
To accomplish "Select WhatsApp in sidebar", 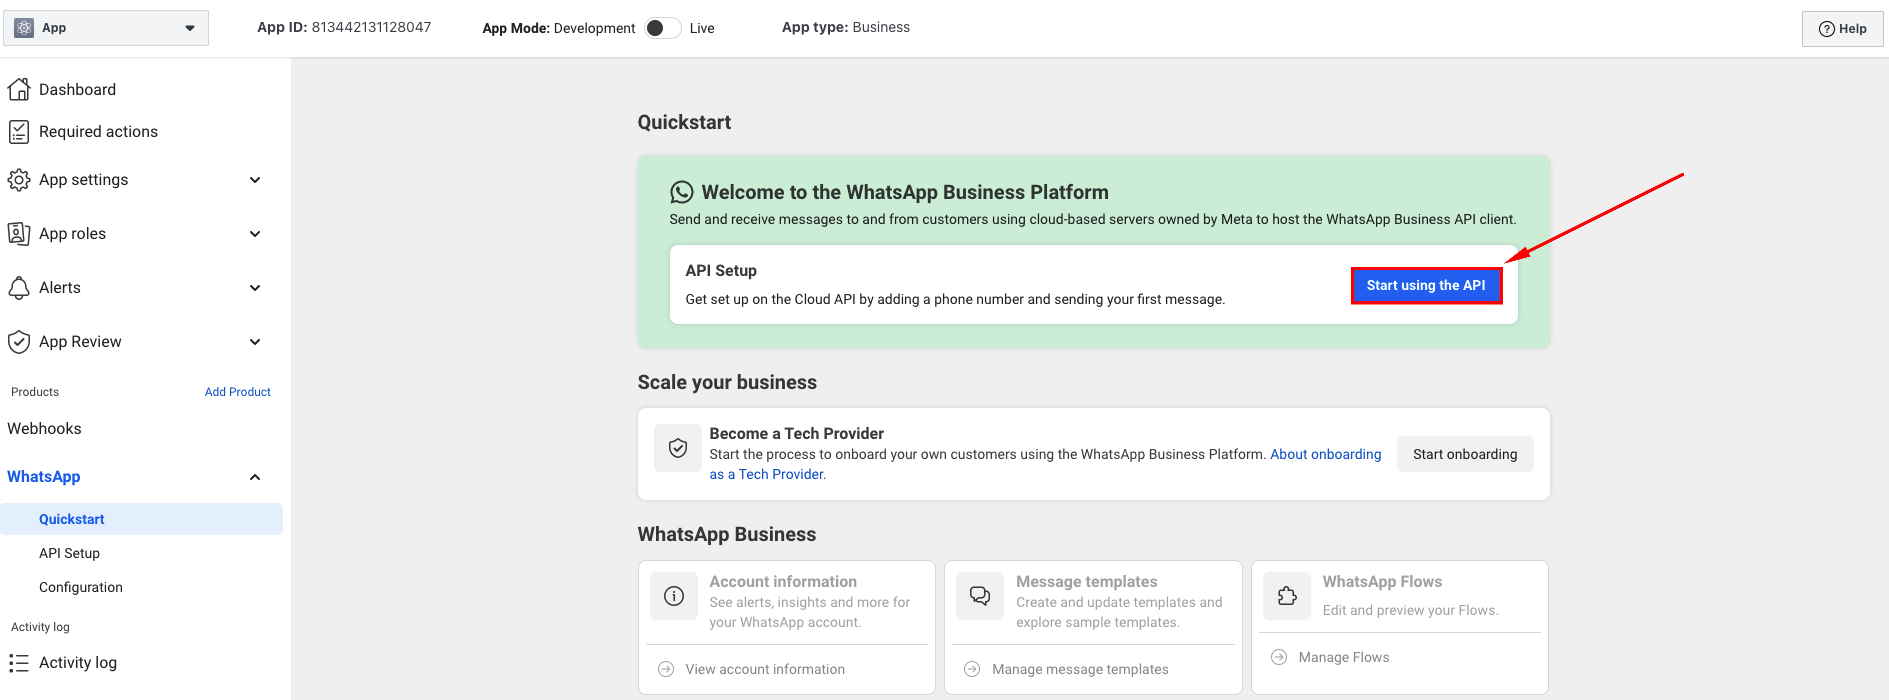I will (x=44, y=477).
